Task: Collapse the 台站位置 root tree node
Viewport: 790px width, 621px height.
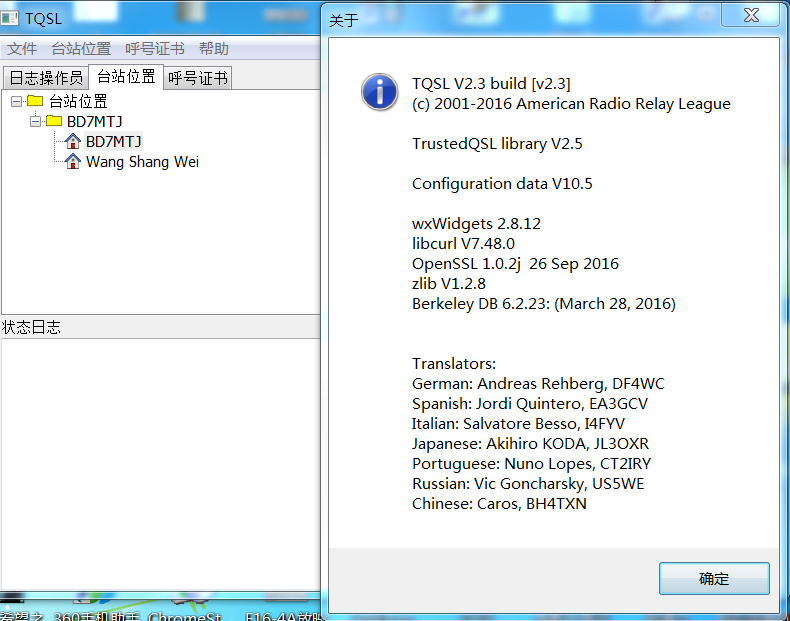Action: click(x=17, y=101)
